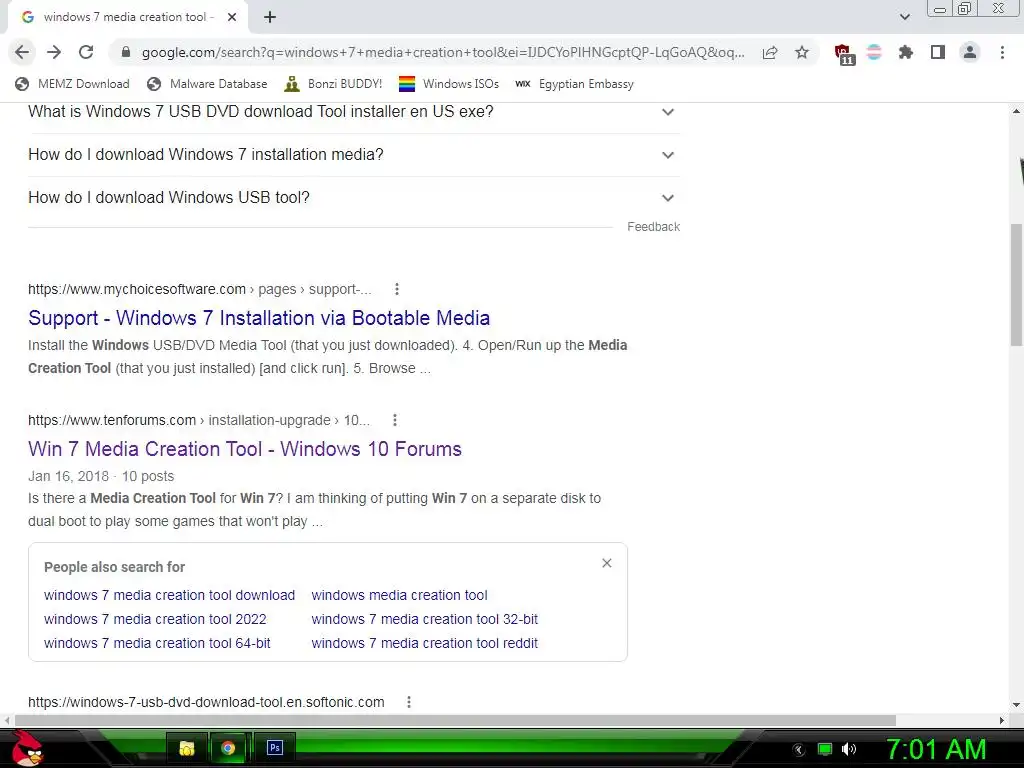Bookmark this page with the star
Screen dimensions: 1024x768
802,52
